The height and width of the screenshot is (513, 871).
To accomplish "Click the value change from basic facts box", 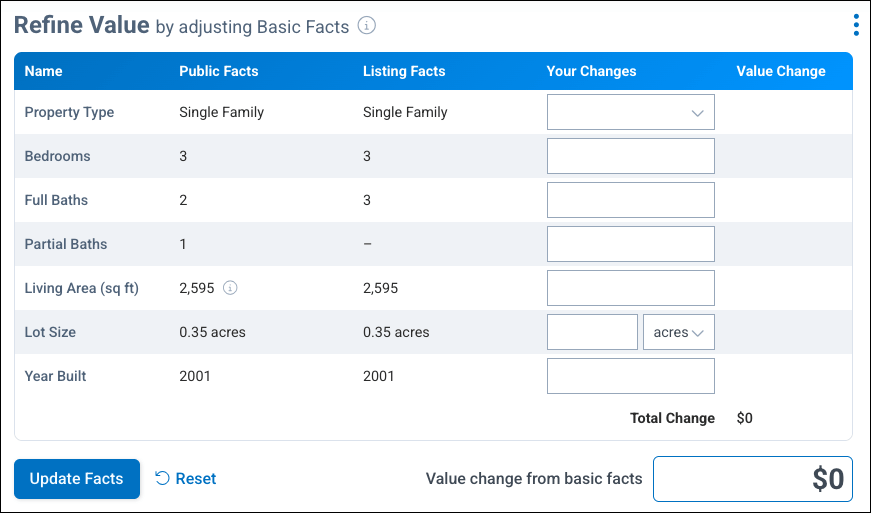I will pos(752,479).
